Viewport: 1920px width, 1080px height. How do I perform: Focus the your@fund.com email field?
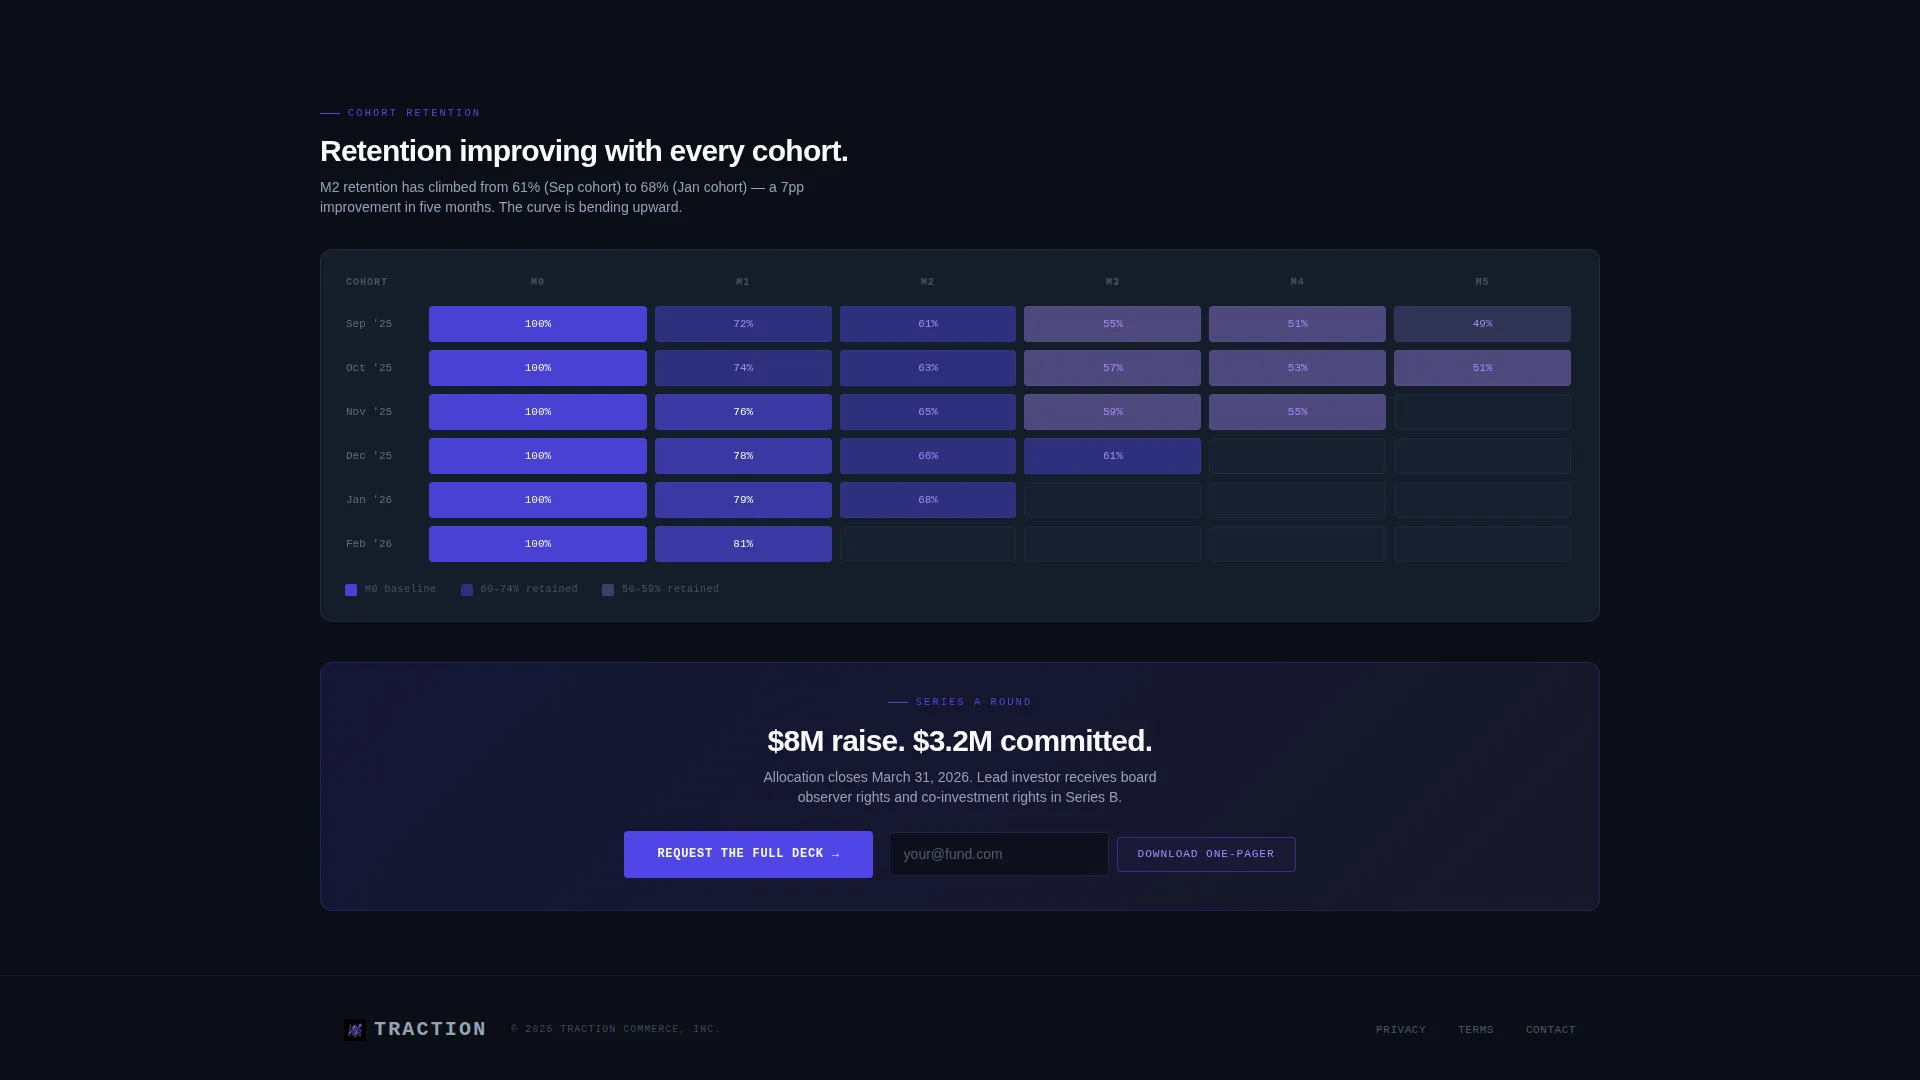999,854
